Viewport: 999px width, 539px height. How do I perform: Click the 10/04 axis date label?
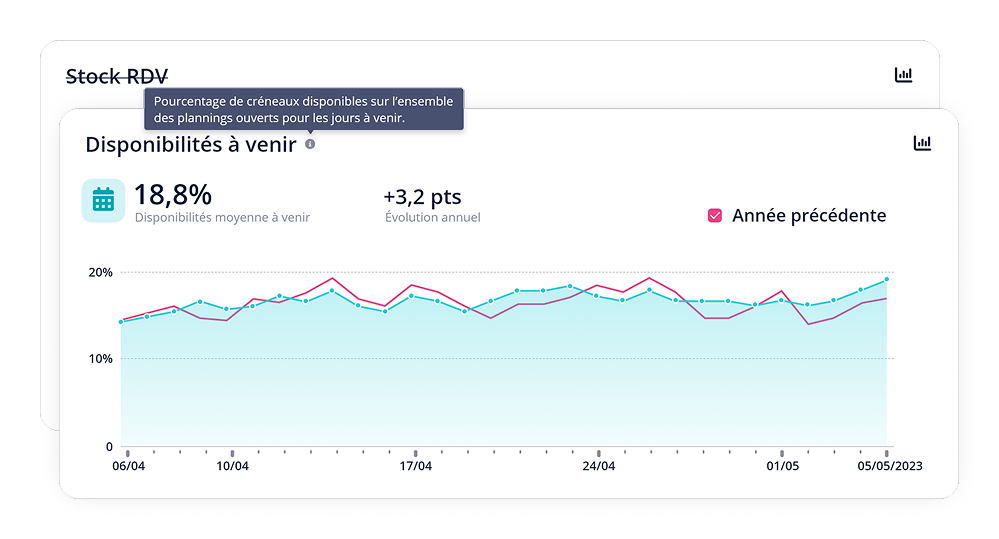[x=233, y=466]
